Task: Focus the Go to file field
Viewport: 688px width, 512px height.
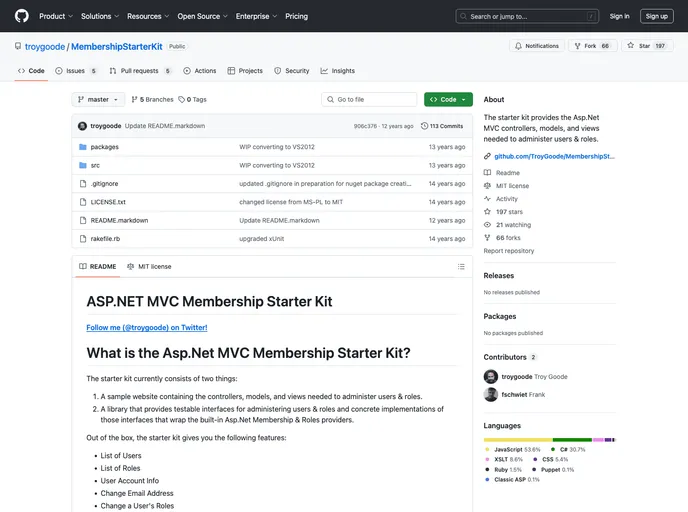Action: click(369, 100)
